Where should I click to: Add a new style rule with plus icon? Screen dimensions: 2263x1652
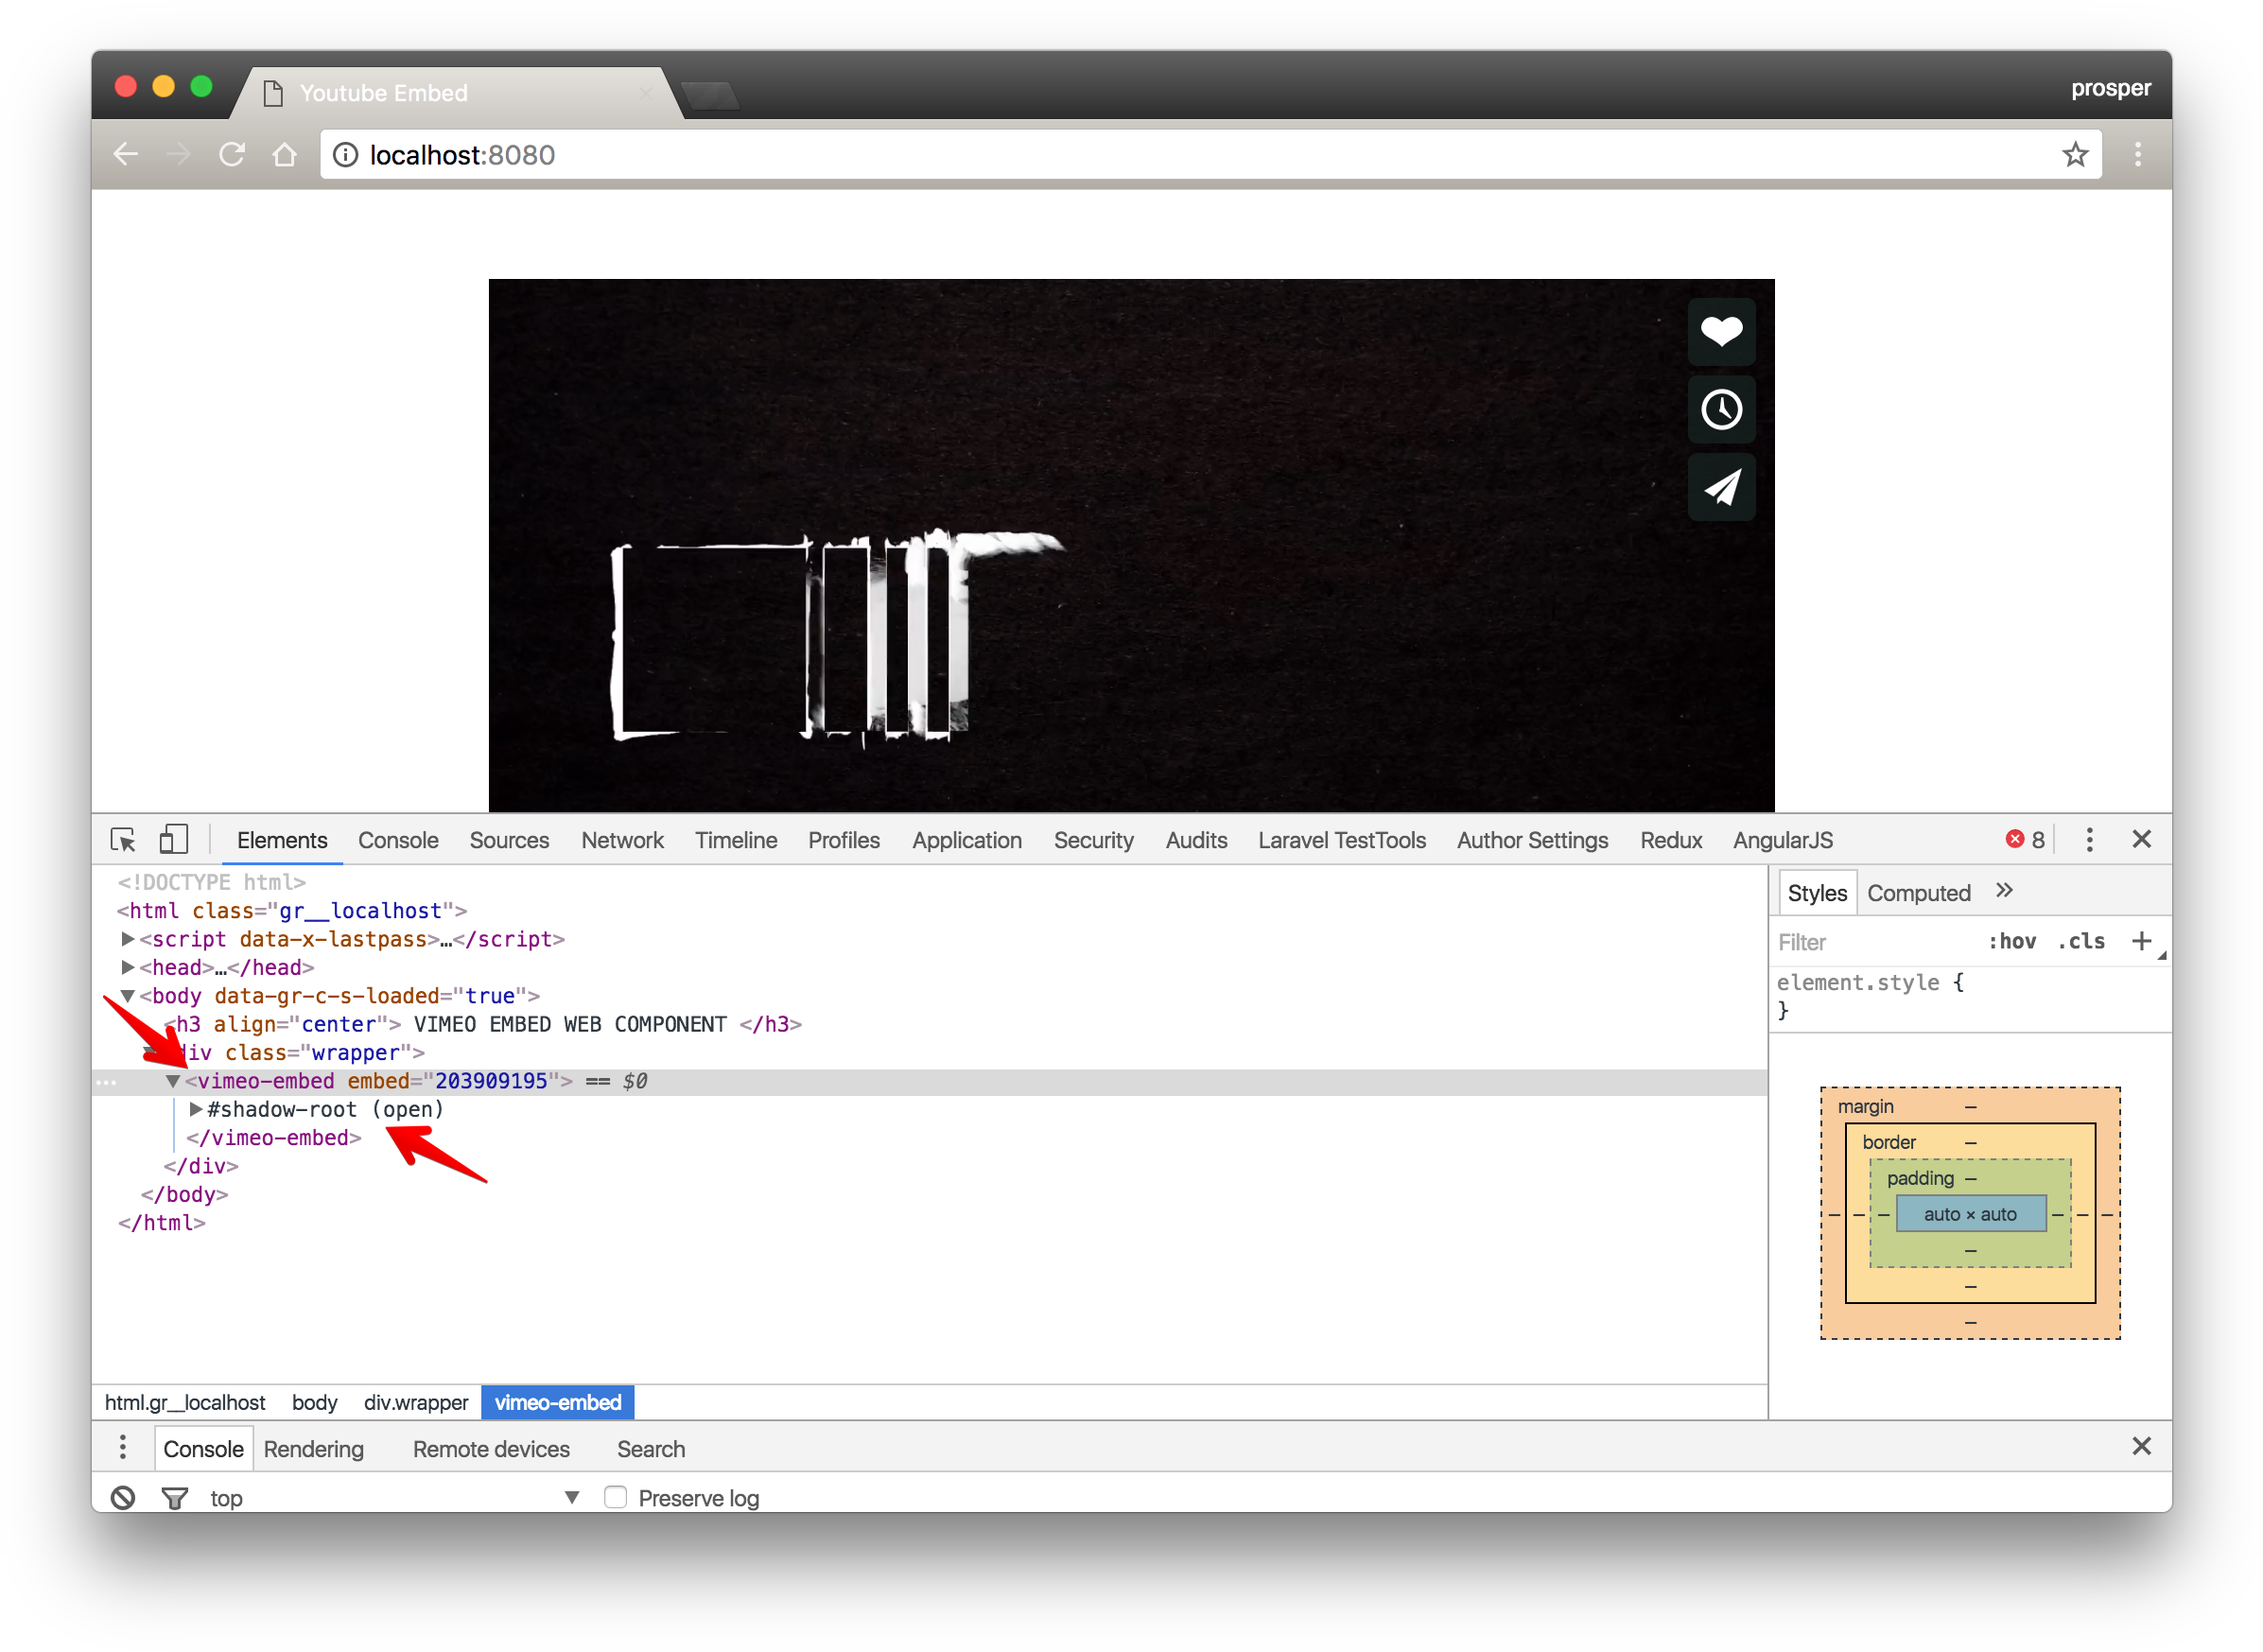pos(2142,940)
